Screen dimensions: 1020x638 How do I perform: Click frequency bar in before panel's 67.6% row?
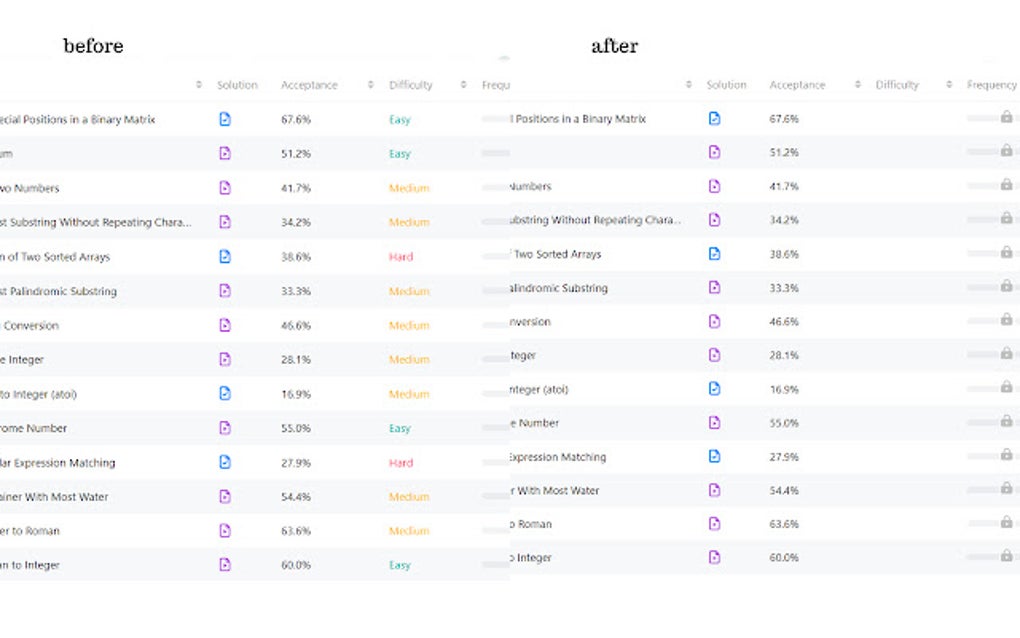(495, 119)
